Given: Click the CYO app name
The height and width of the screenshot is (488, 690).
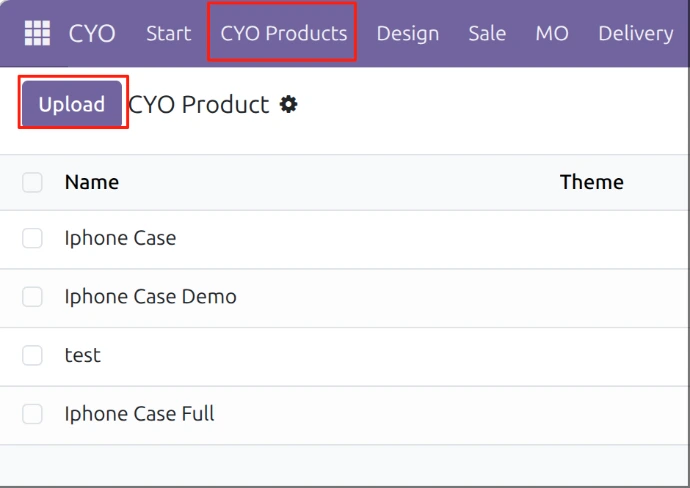Looking at the screenshot, I should pyautogui.click(x=92, y=33).
